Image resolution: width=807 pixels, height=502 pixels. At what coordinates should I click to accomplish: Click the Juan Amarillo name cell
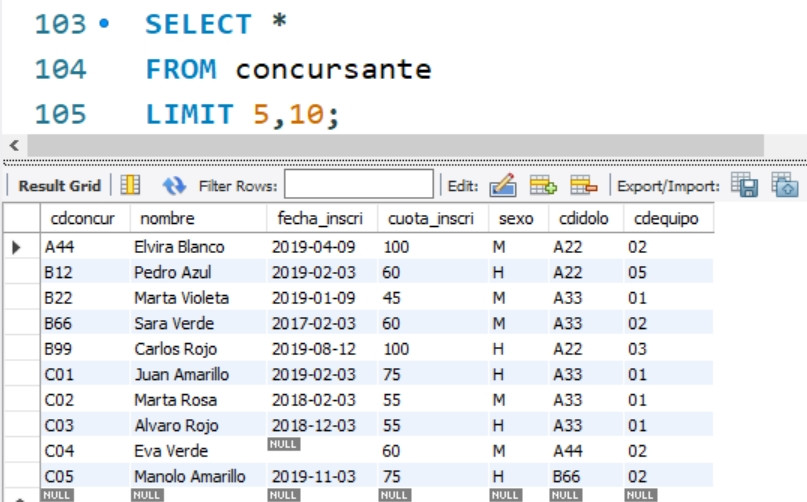[198, 374]
